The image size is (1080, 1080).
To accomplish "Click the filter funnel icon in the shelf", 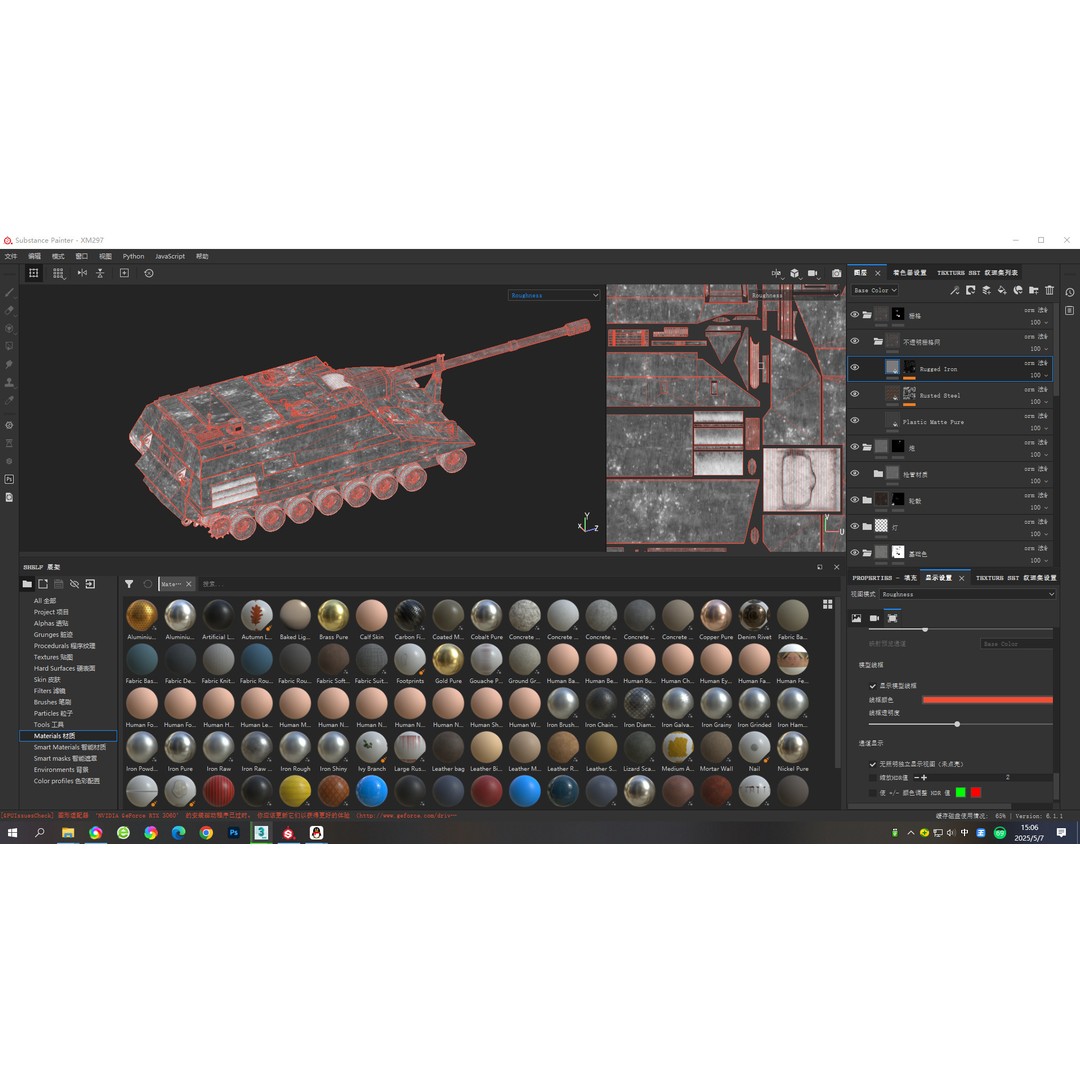I will point(129,584).
